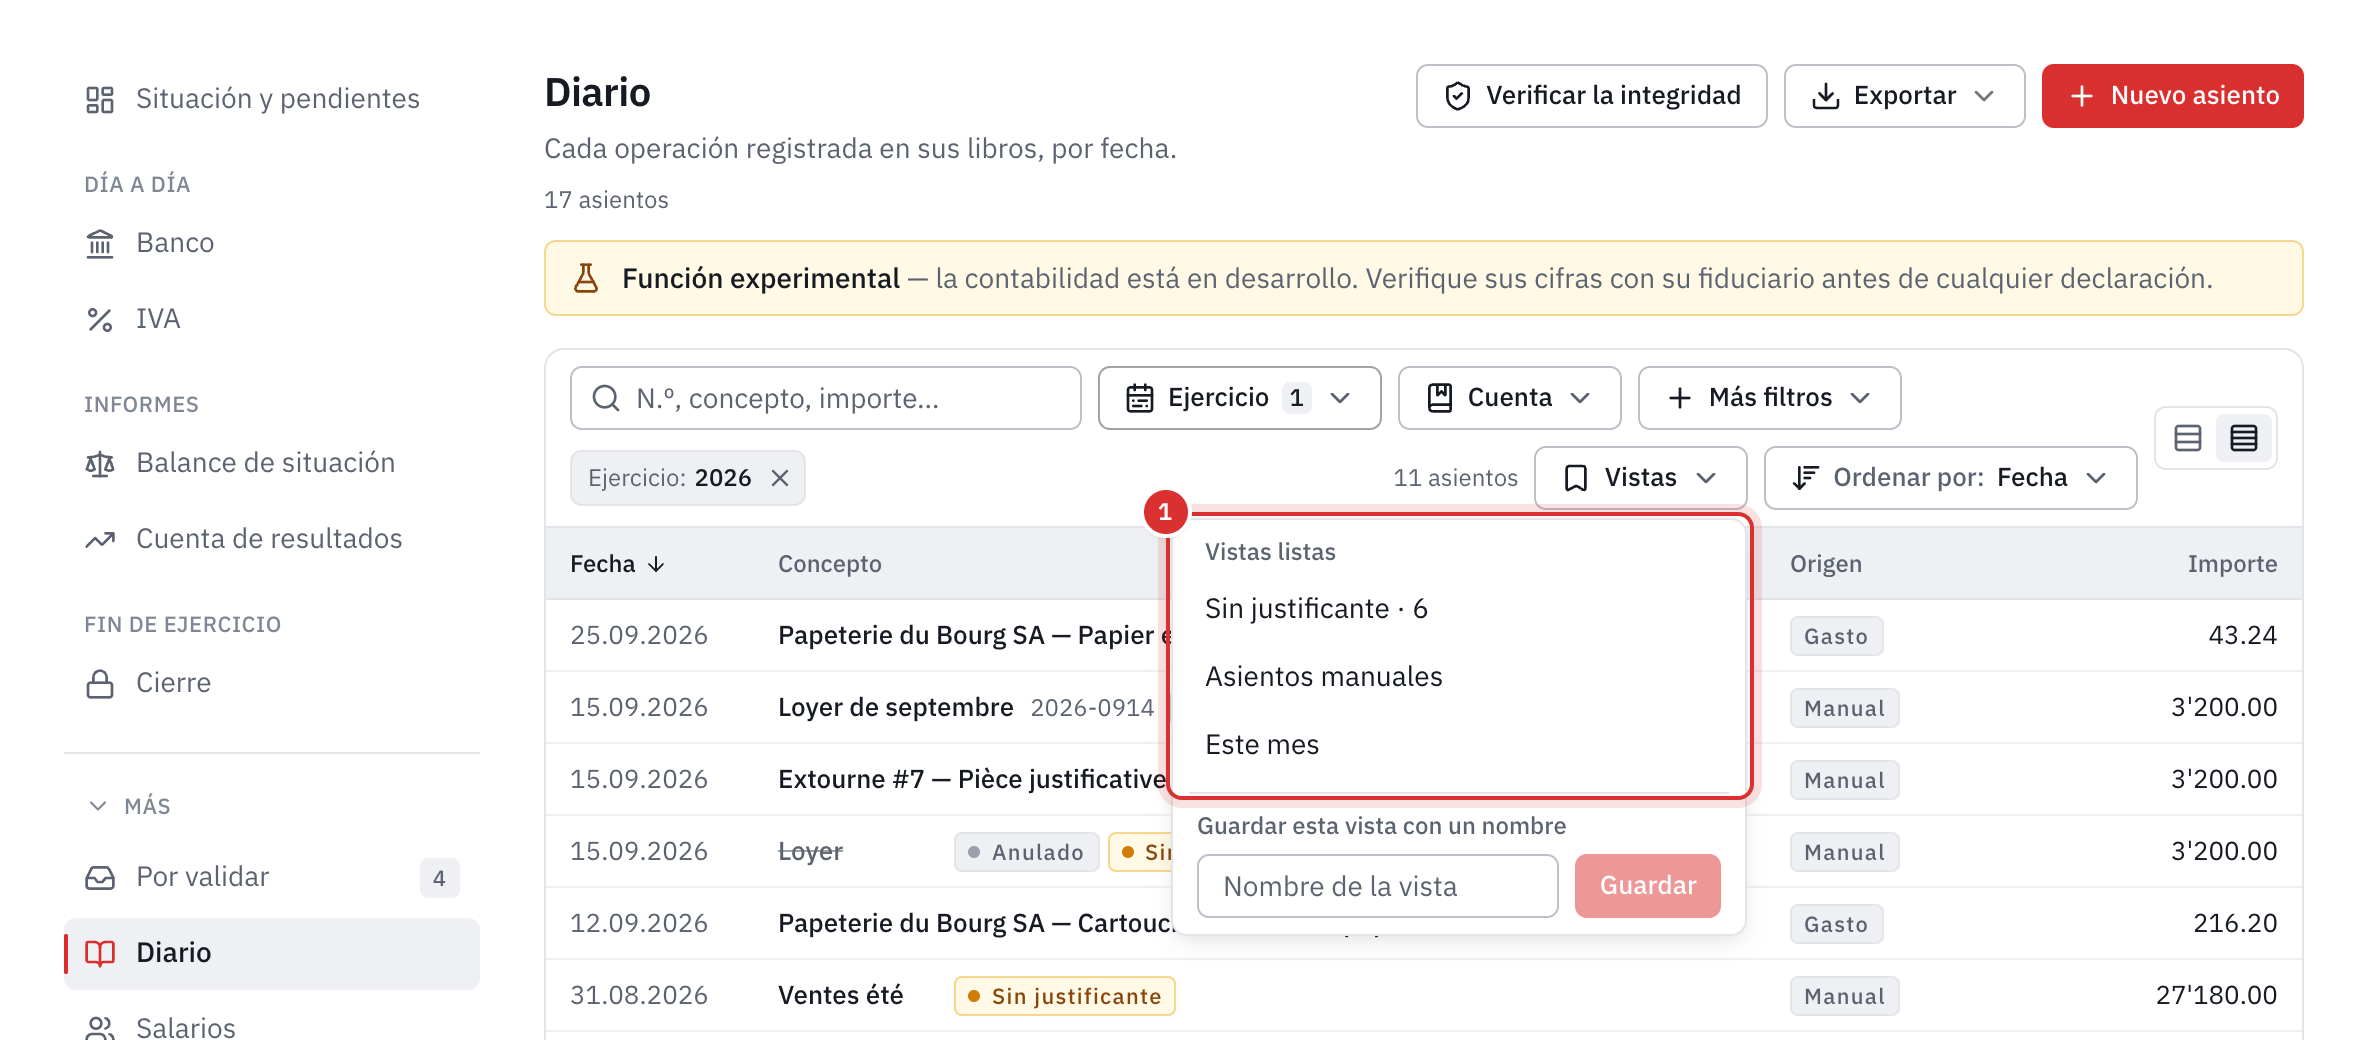Screen dimensions: 2368x1040
Task: Open Loyer de septembre entry
Action: click(x=1424, y=707)
